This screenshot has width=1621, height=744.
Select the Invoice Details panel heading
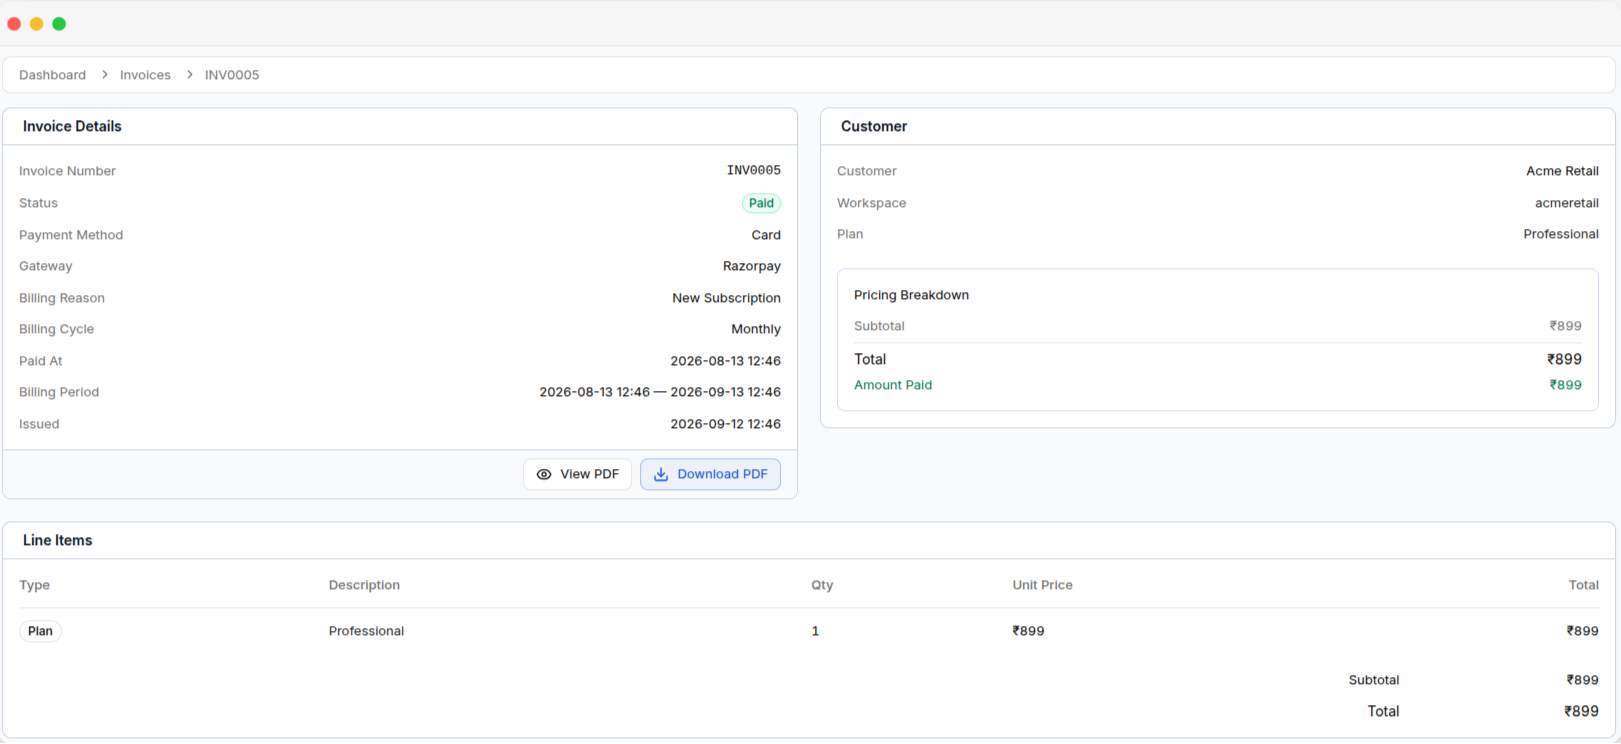point(72,126)
